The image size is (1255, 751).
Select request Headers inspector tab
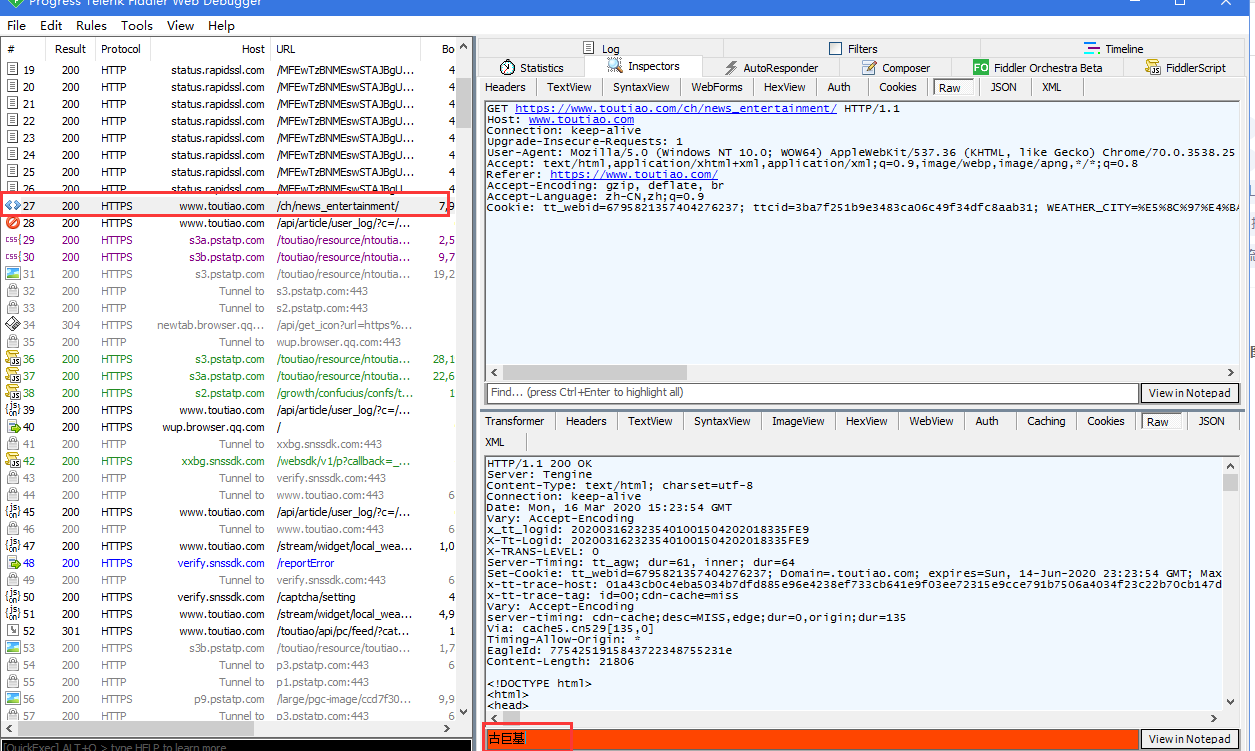coord(505,87)
